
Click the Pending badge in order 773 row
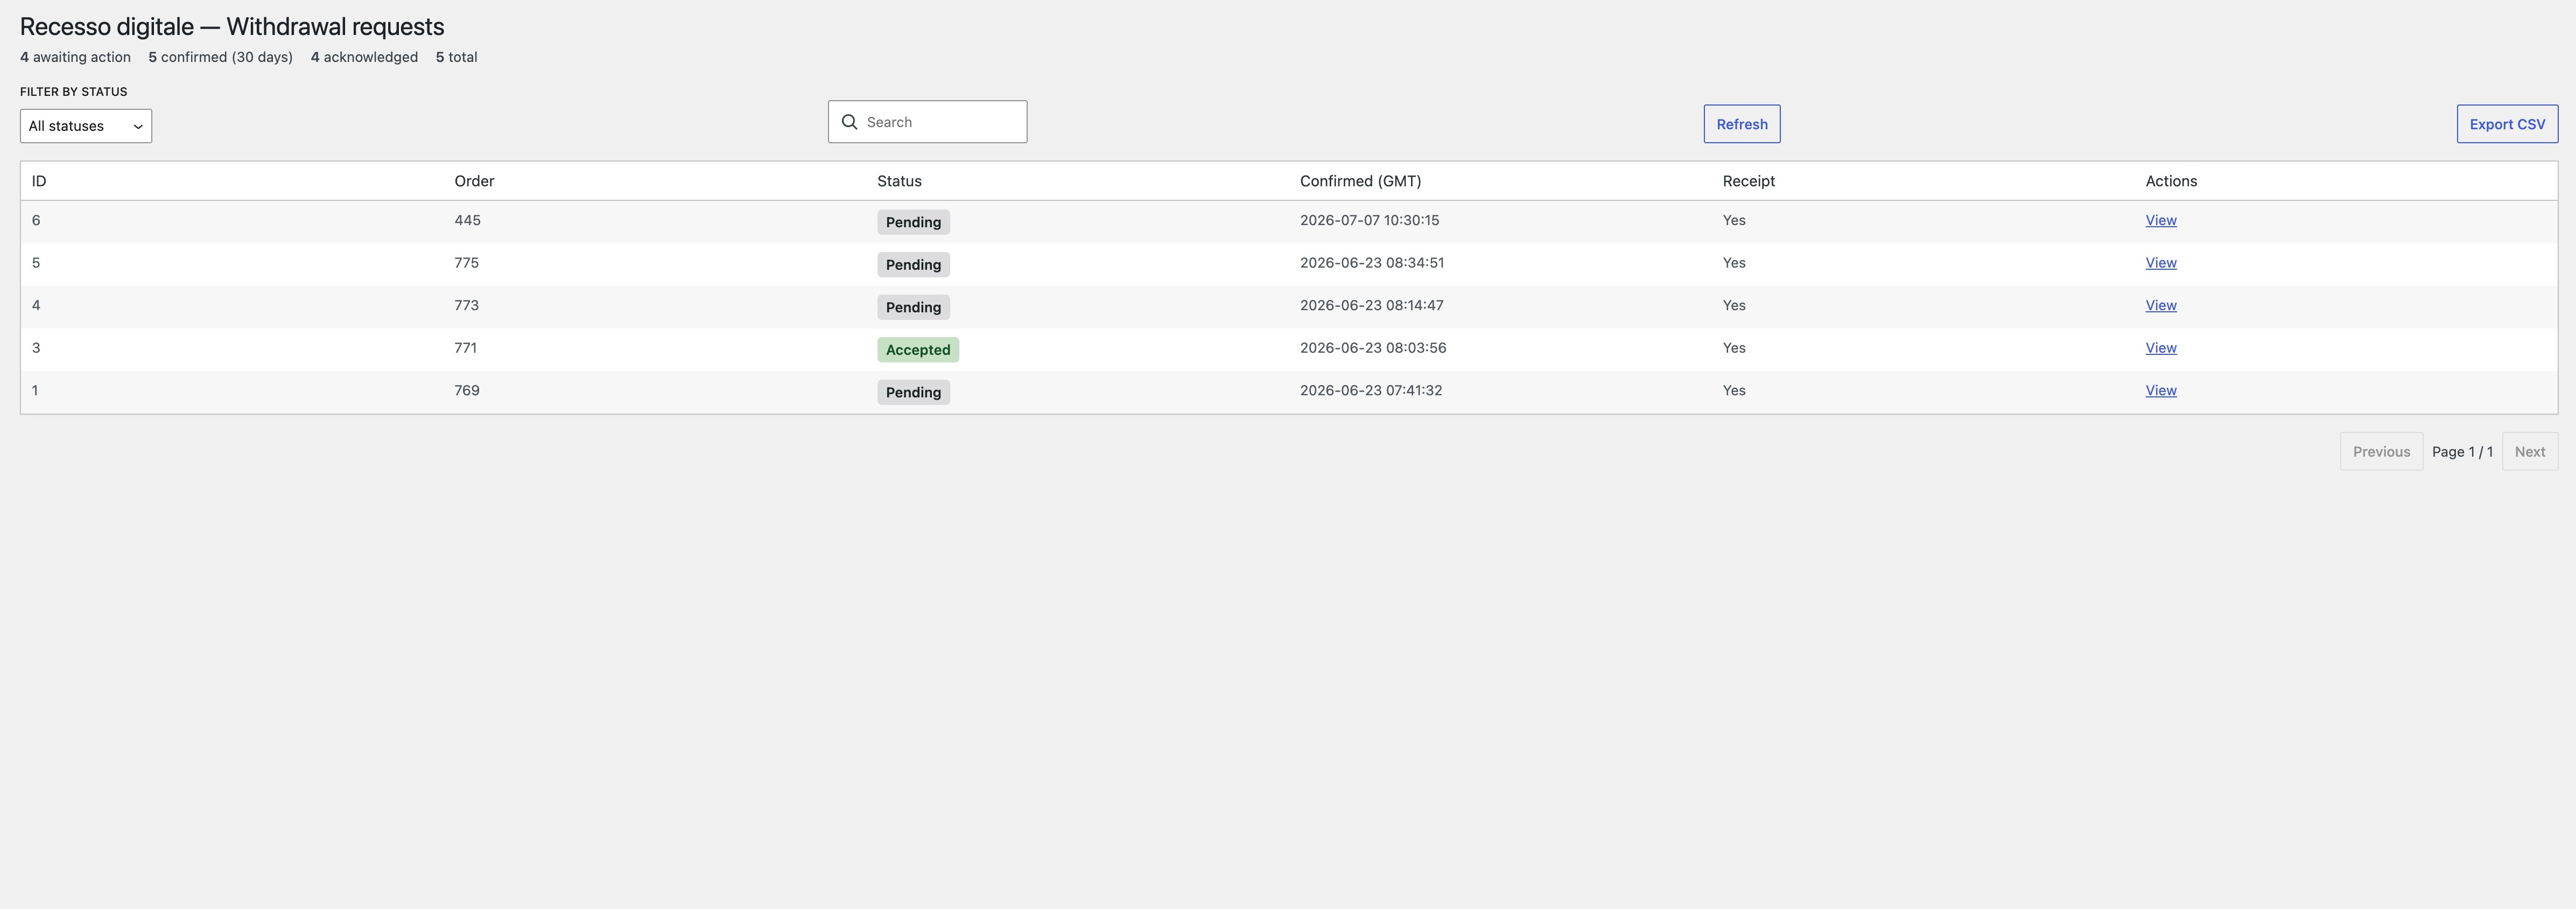[x=913, y=307]
